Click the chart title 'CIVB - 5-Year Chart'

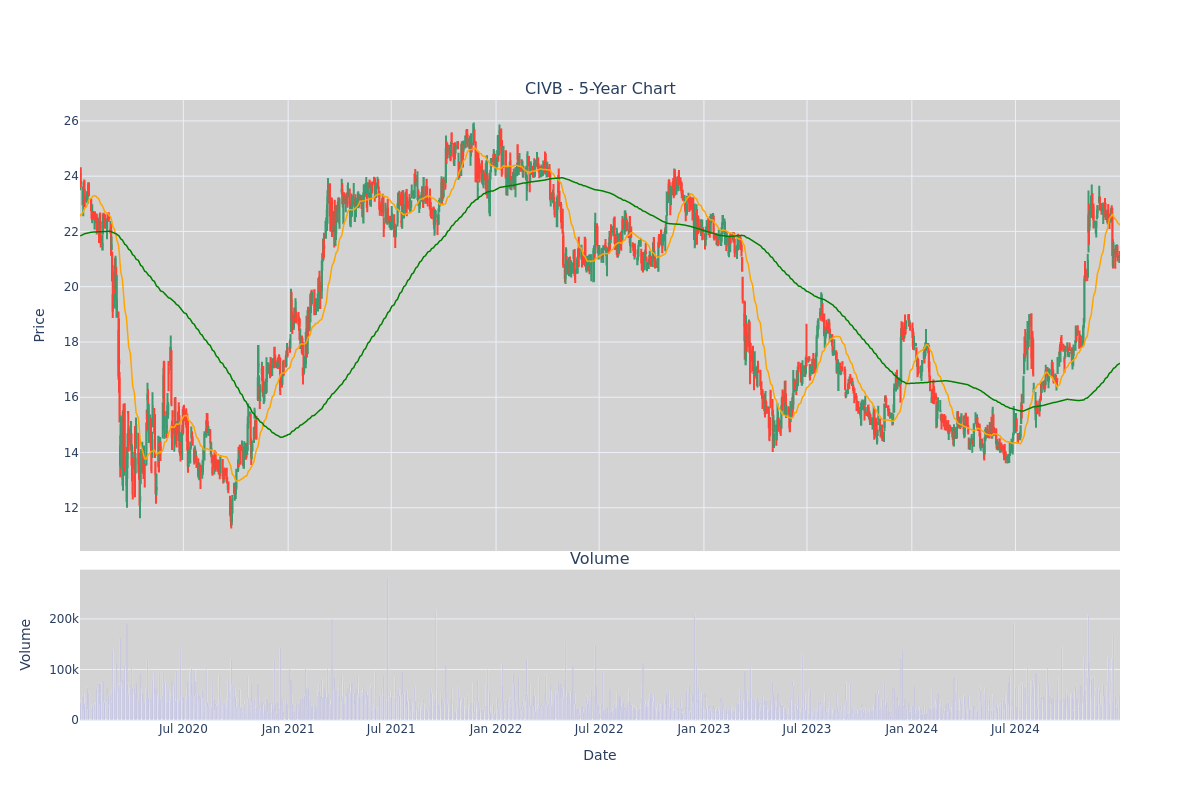point(600,89)
